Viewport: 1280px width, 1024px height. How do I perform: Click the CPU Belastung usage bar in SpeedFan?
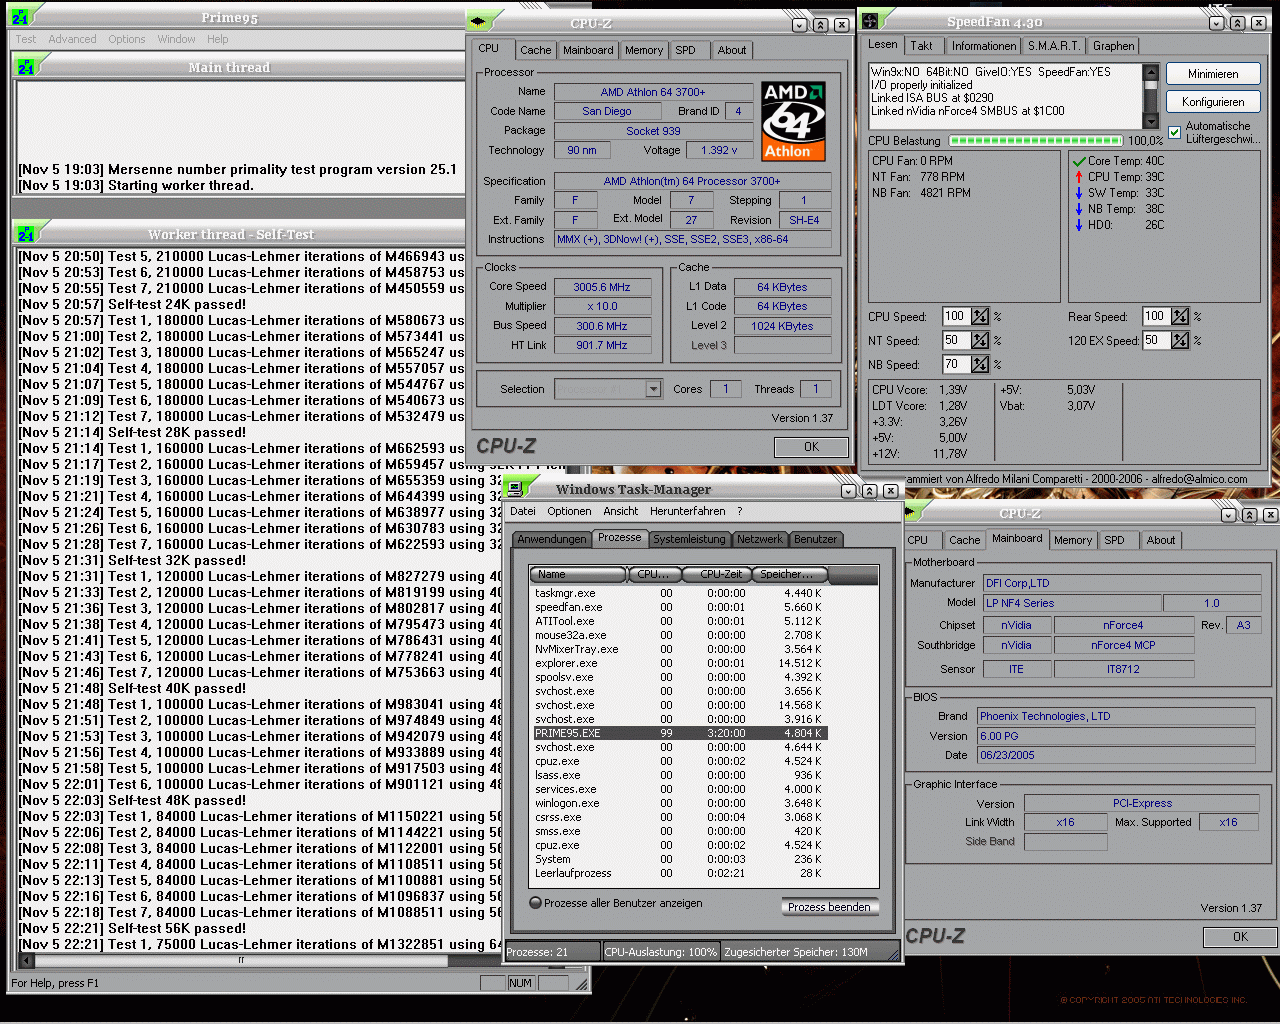[1035, 141]
